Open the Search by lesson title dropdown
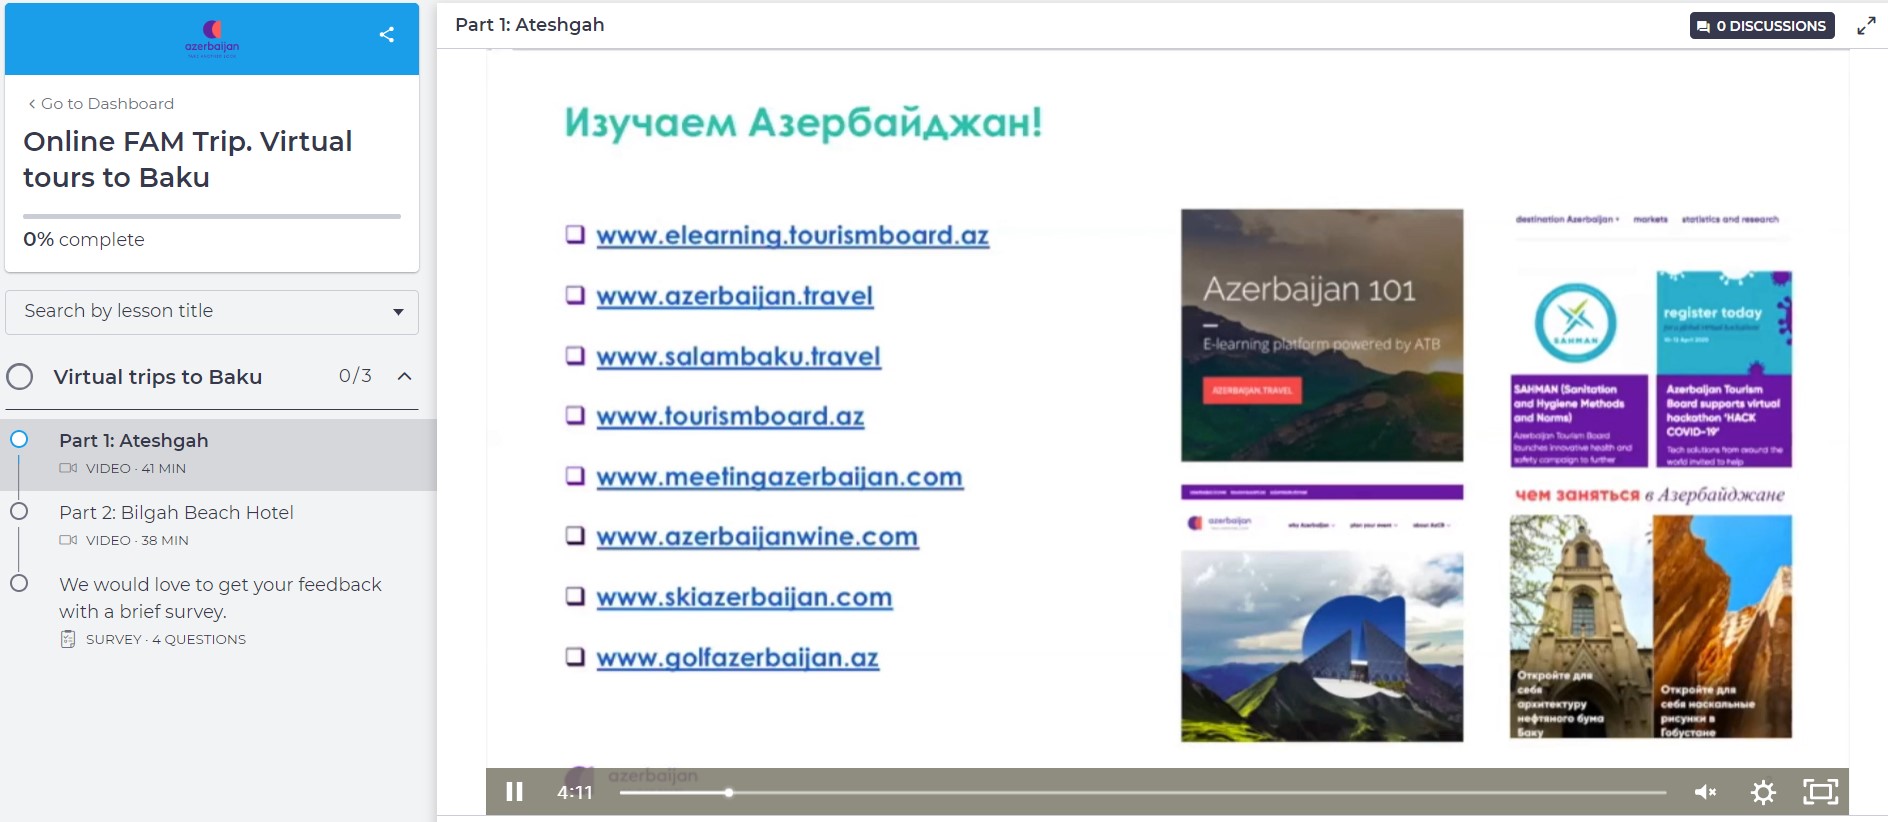Image resolution: width=1888 pixels, height=822 pixels. (x=212, y=311)
